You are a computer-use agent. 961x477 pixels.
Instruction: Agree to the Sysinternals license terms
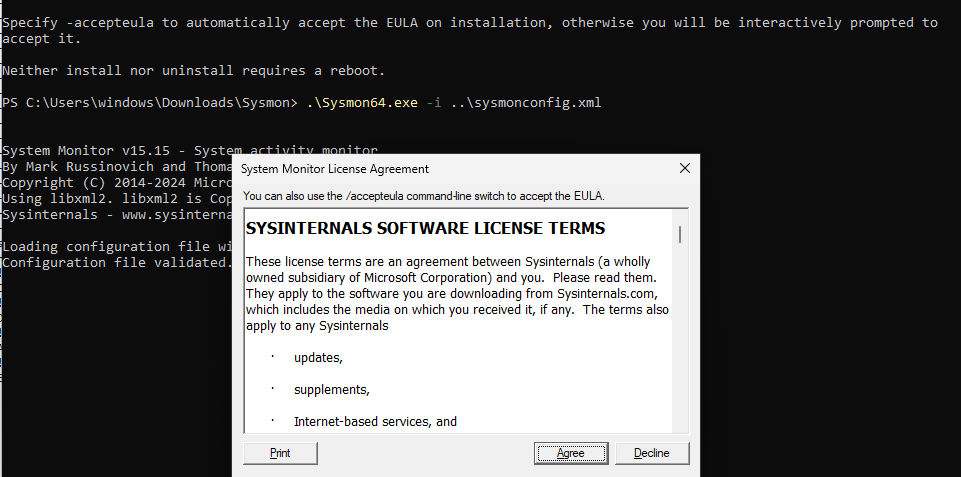[x=571, y=453]
